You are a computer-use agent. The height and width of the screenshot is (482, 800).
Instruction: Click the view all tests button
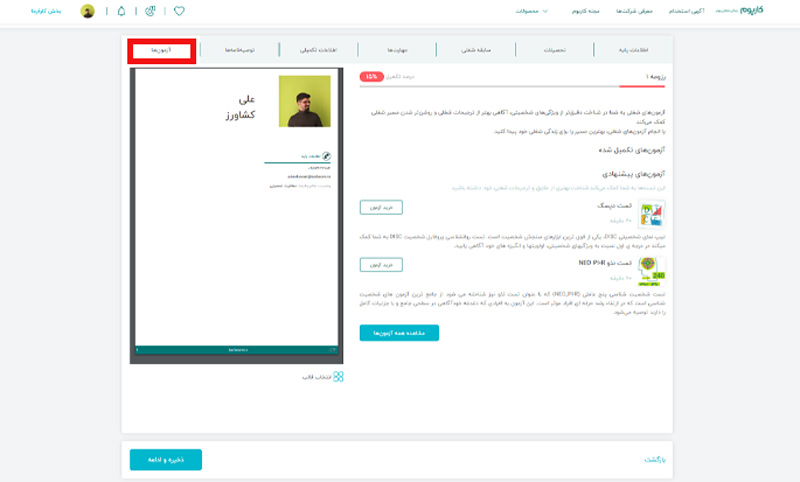399,333
